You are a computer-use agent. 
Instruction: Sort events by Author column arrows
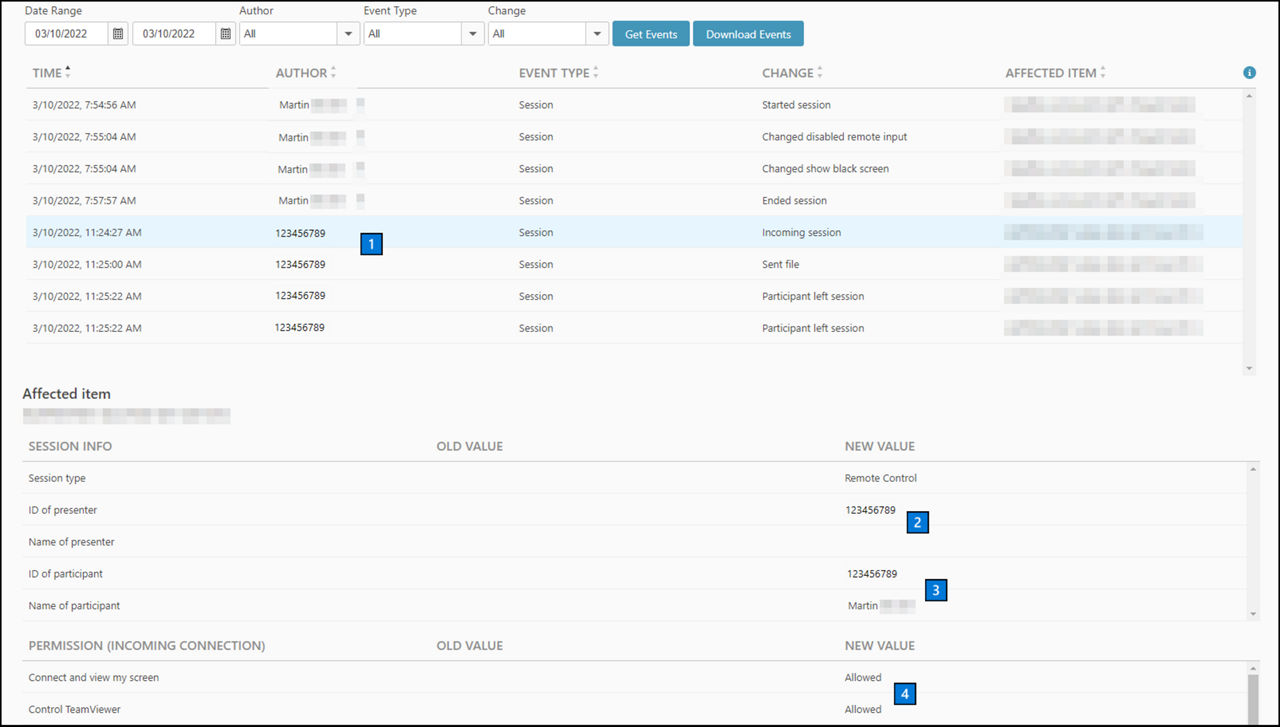334,73
